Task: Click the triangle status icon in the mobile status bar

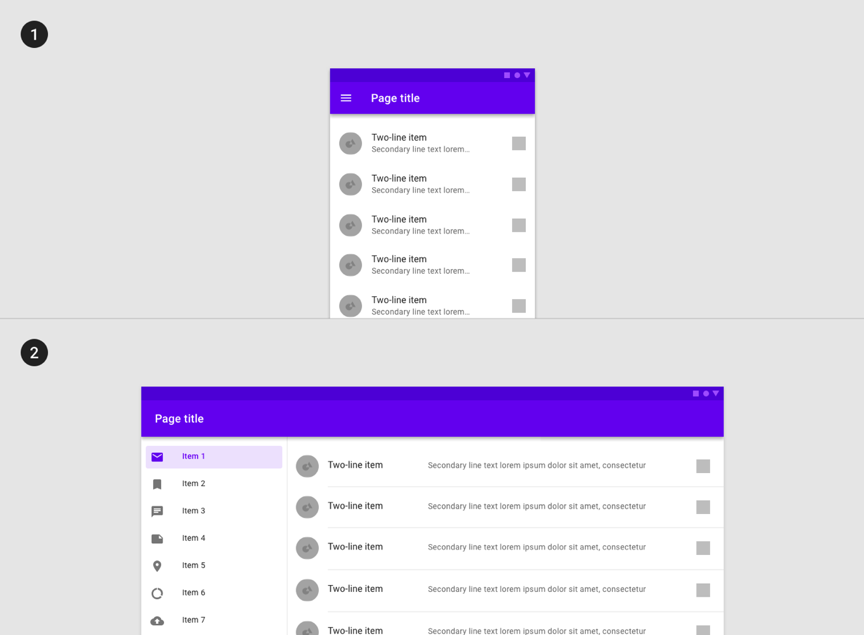Action: pos(527,75)
